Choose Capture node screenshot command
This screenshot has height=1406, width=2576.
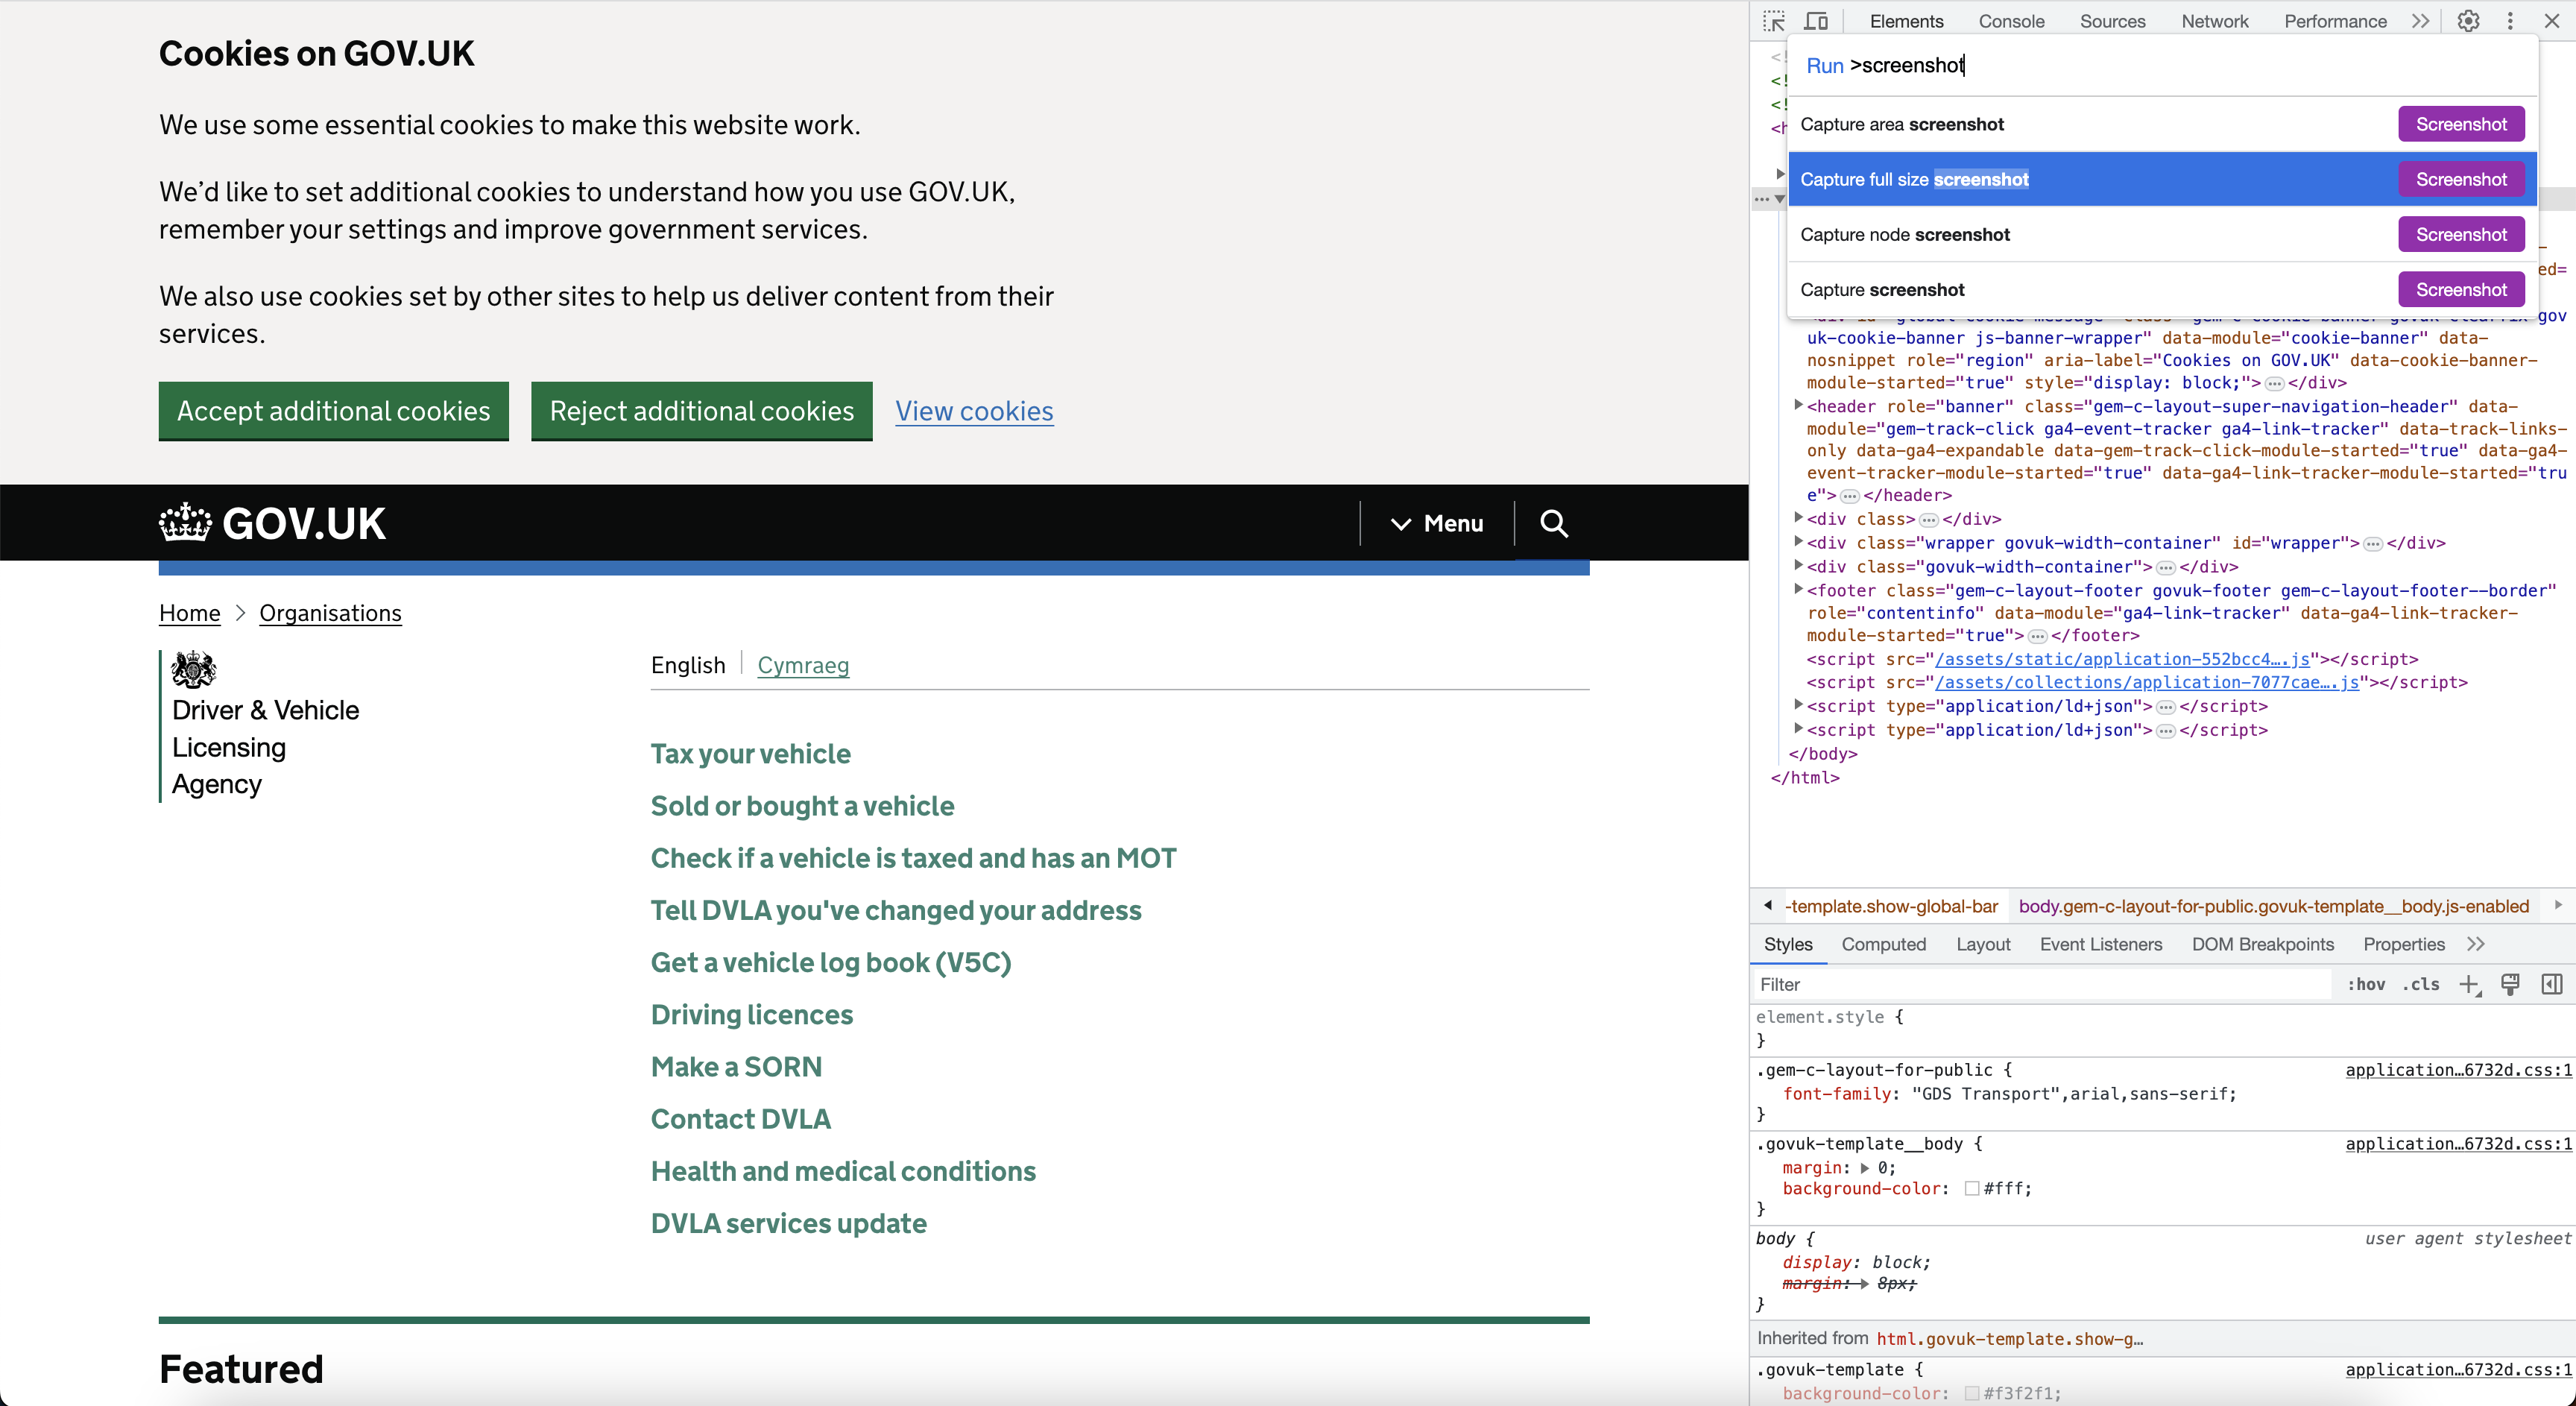pyautogui.click(x=2162, y=234)
